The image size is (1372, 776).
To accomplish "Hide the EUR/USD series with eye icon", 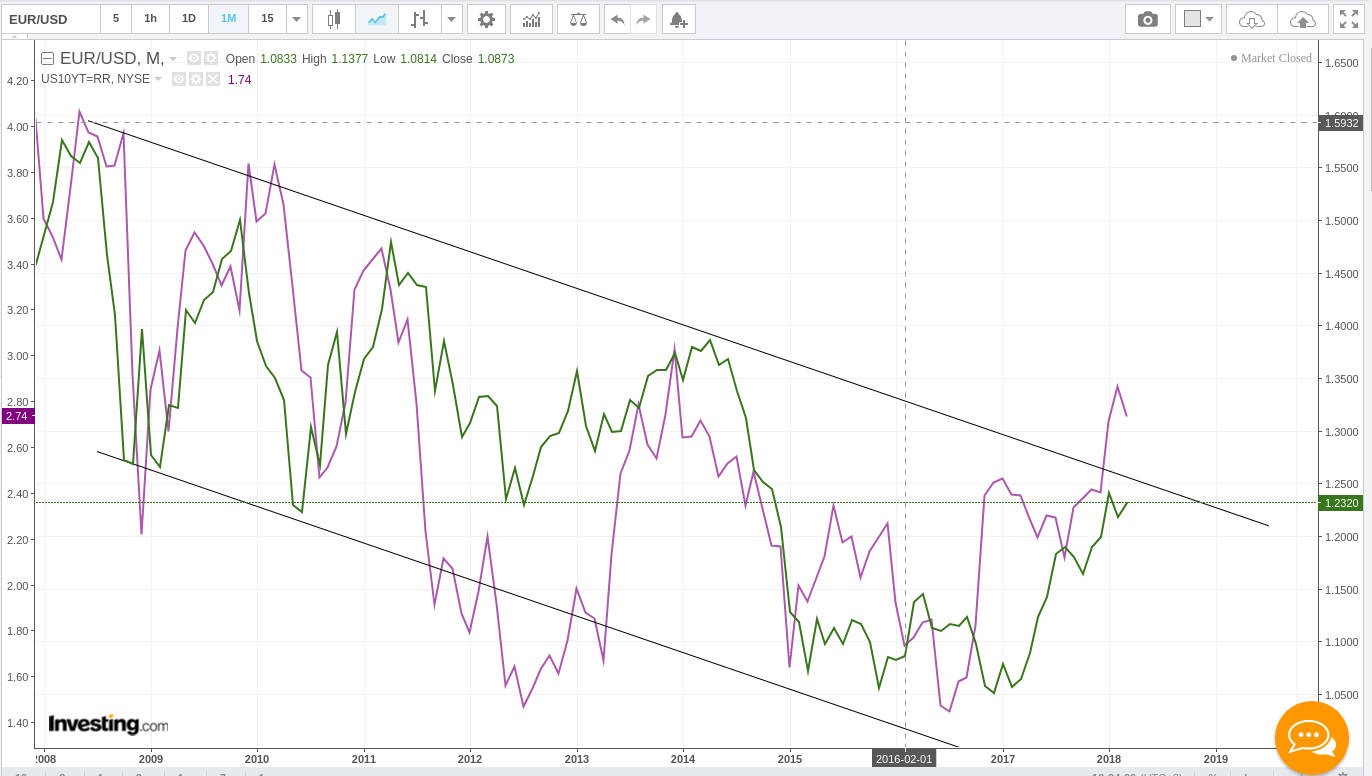I will coord(195,59).
